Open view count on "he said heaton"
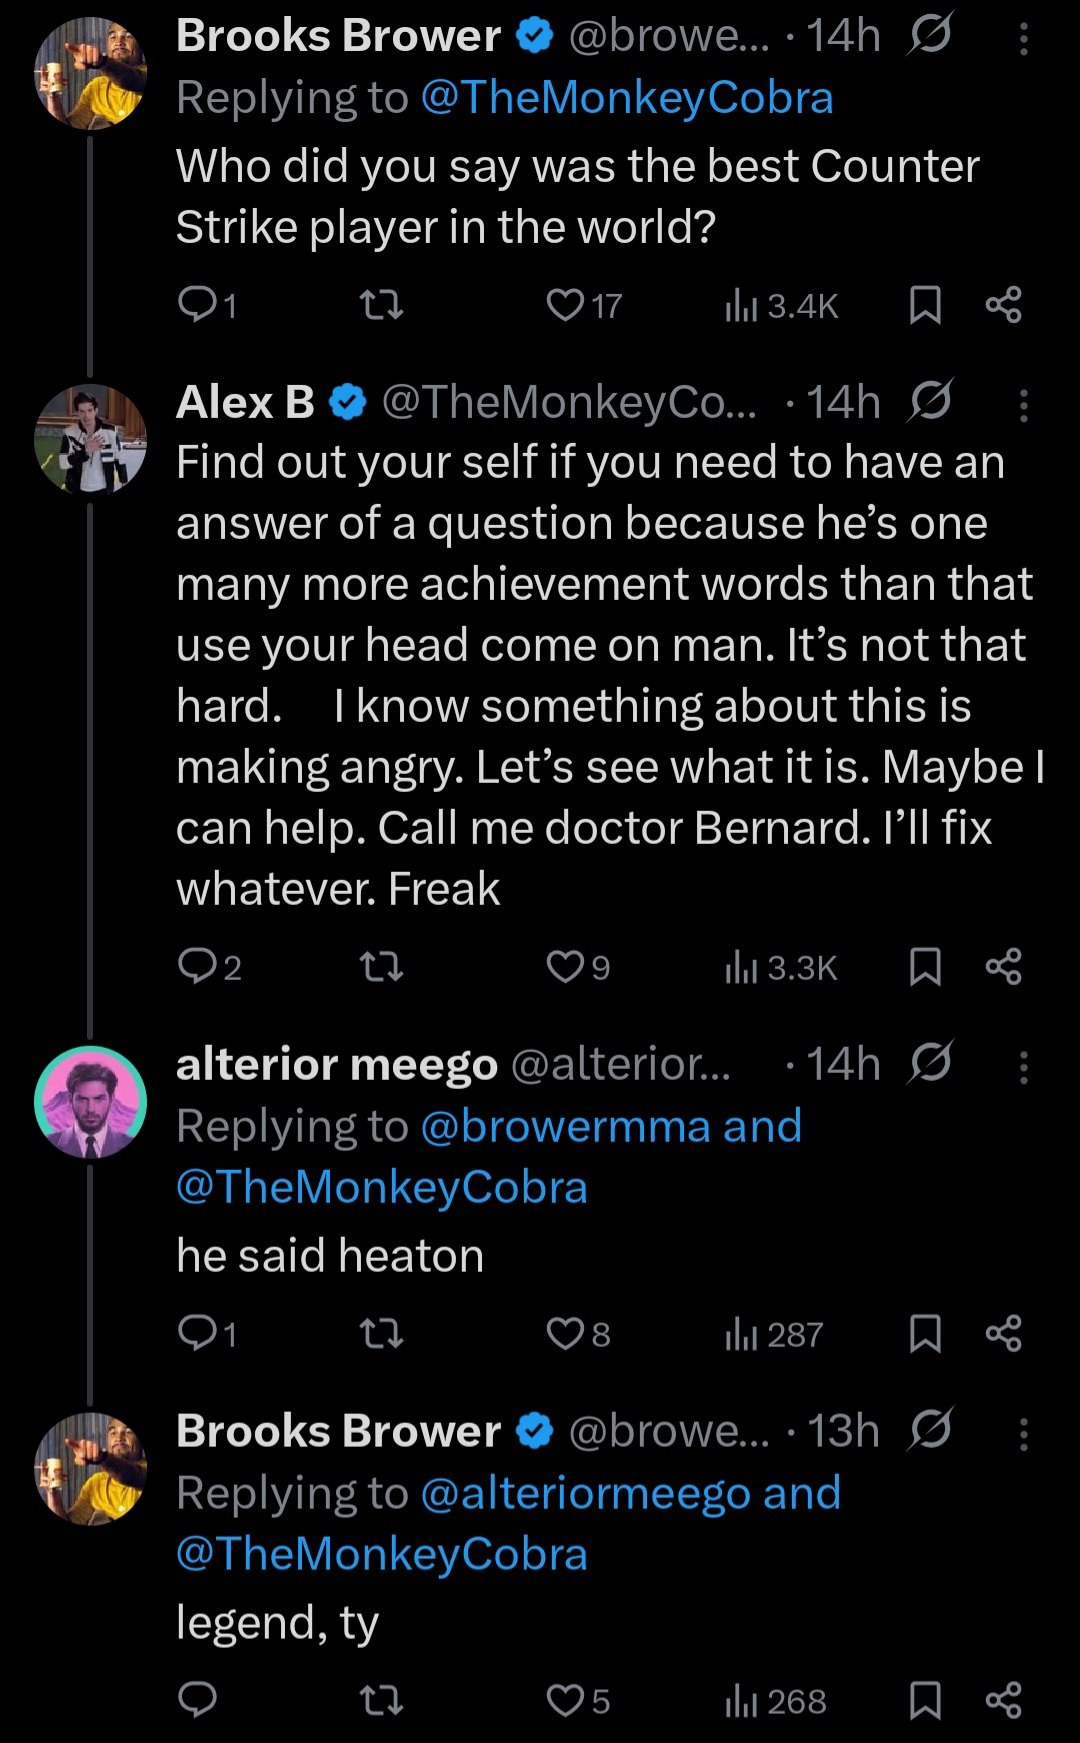 tap(774, 1334)
